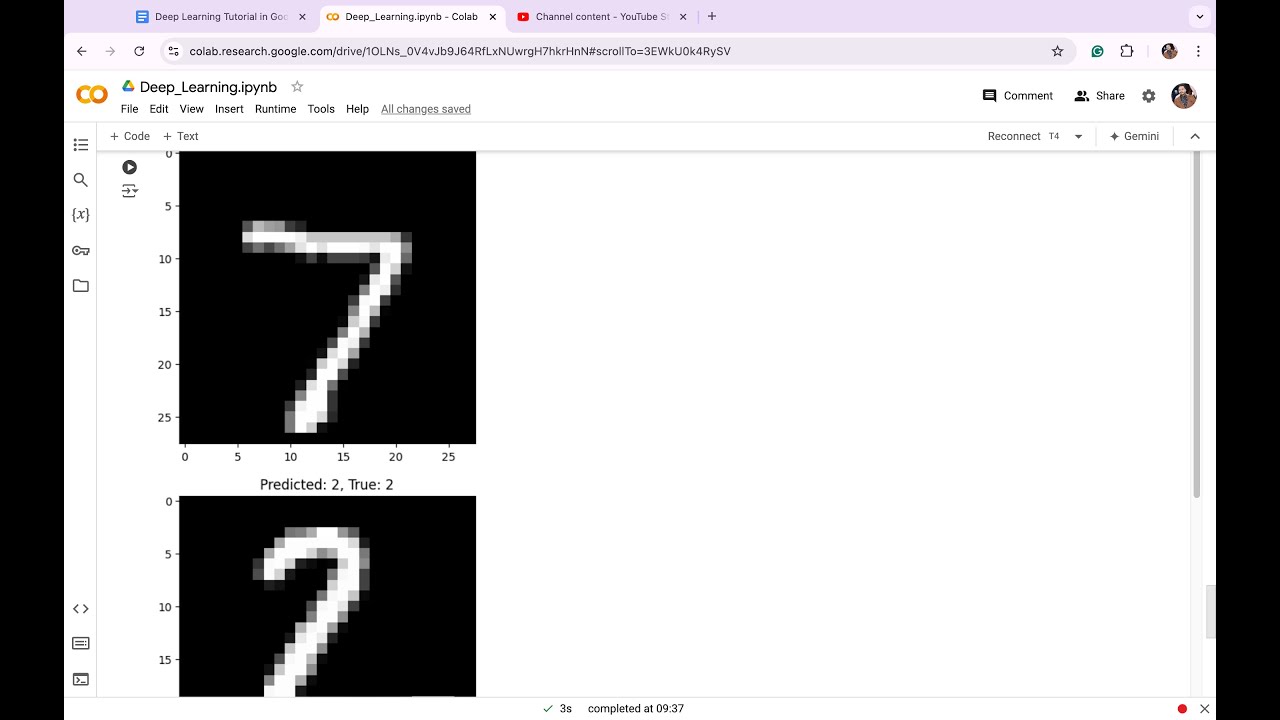This screenshot has height=720, width=1280.
Task: Go back in browser history
Action: pyautogui.click(x=82, y=51)
